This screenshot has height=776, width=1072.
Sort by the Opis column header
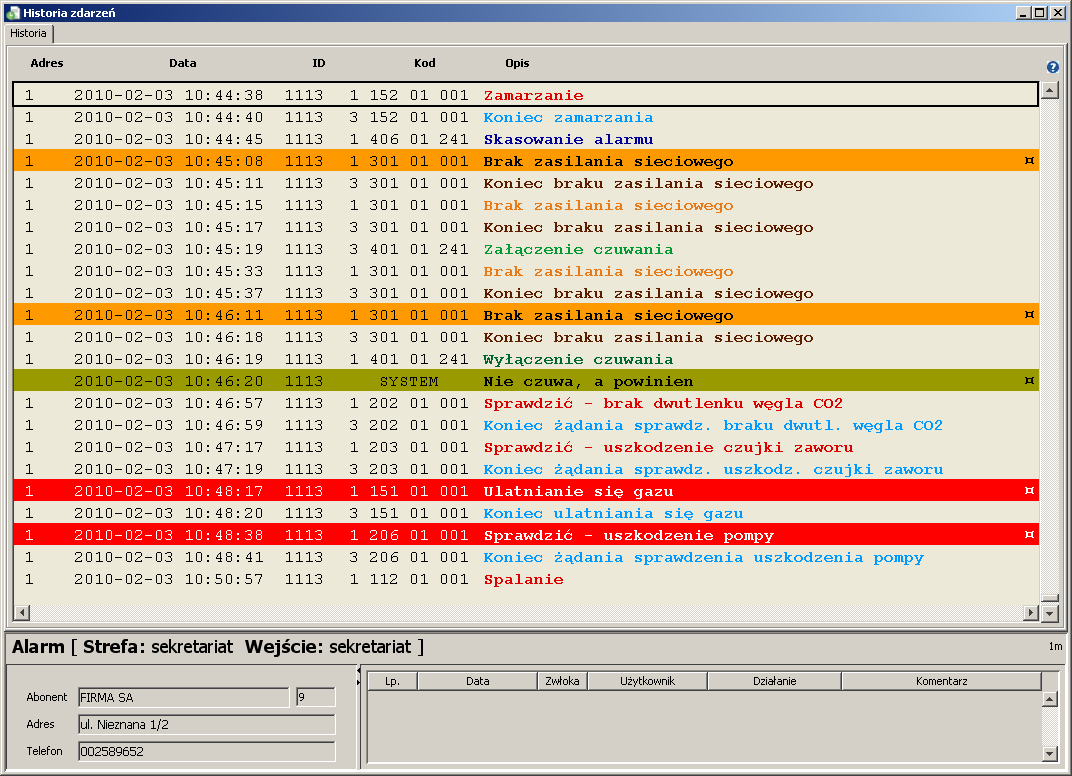pos(517,63)
